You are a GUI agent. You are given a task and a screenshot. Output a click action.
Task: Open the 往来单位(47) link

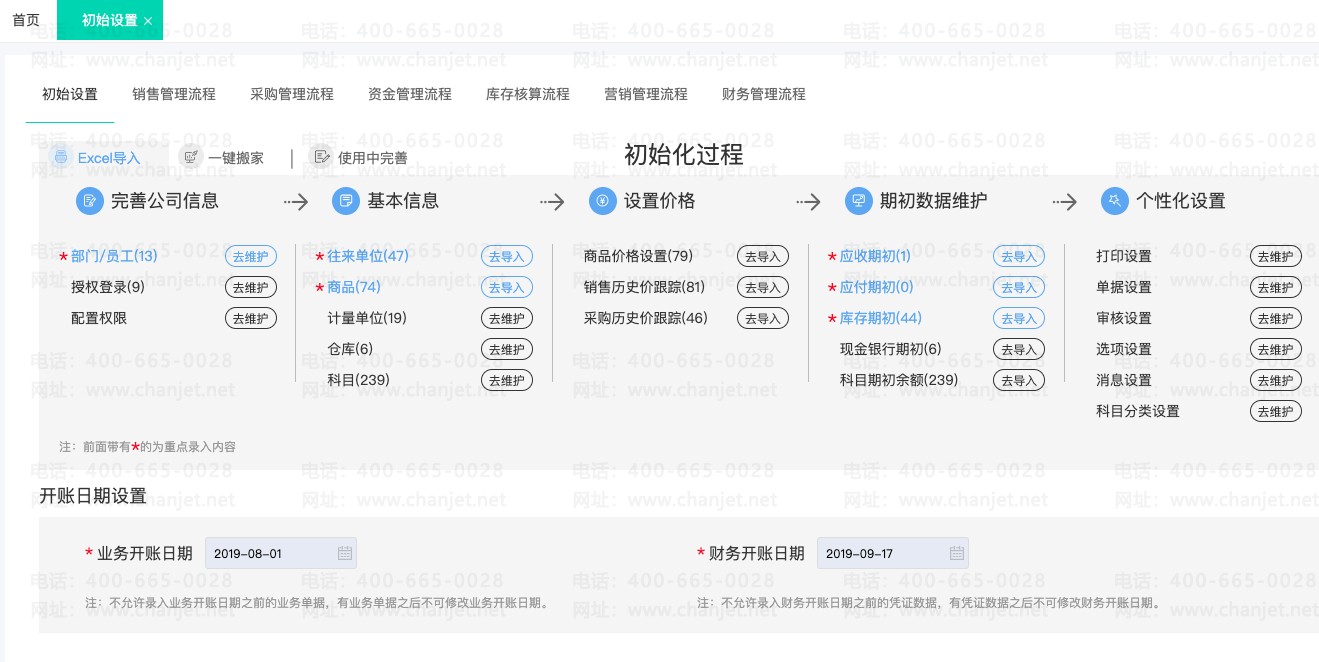point(368,256)
